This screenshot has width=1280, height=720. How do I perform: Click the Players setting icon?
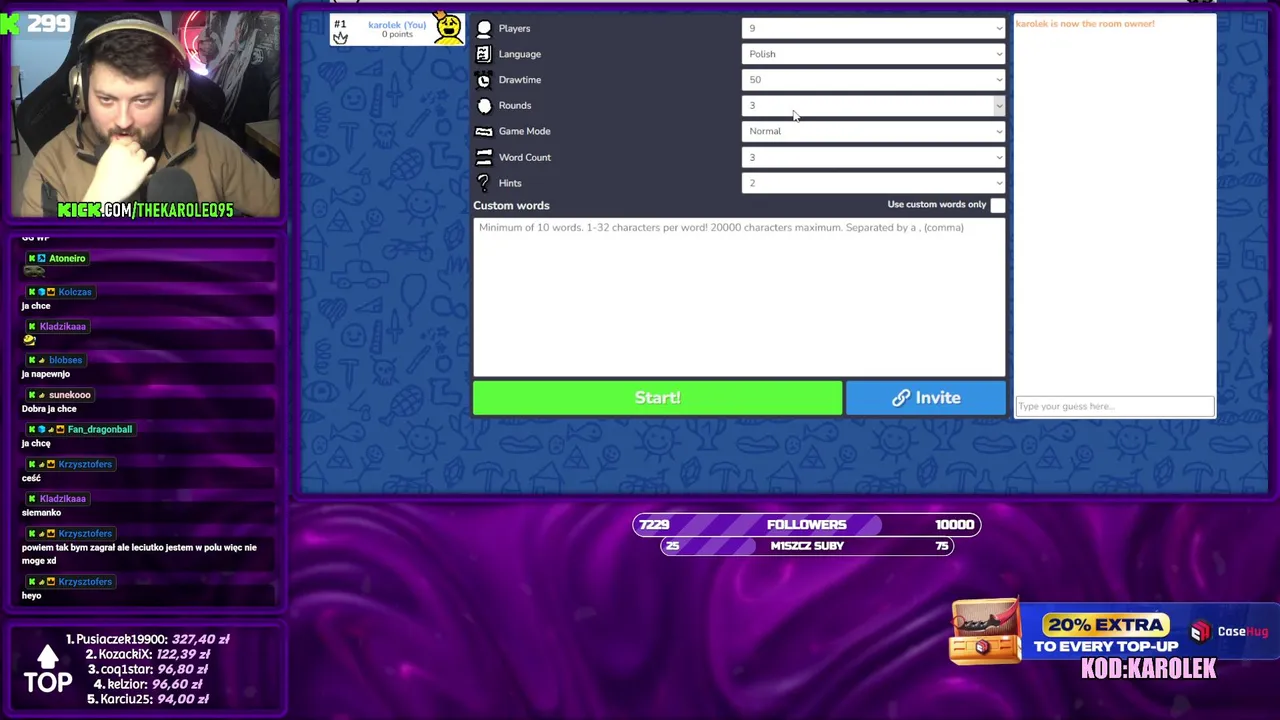(484, 28)
